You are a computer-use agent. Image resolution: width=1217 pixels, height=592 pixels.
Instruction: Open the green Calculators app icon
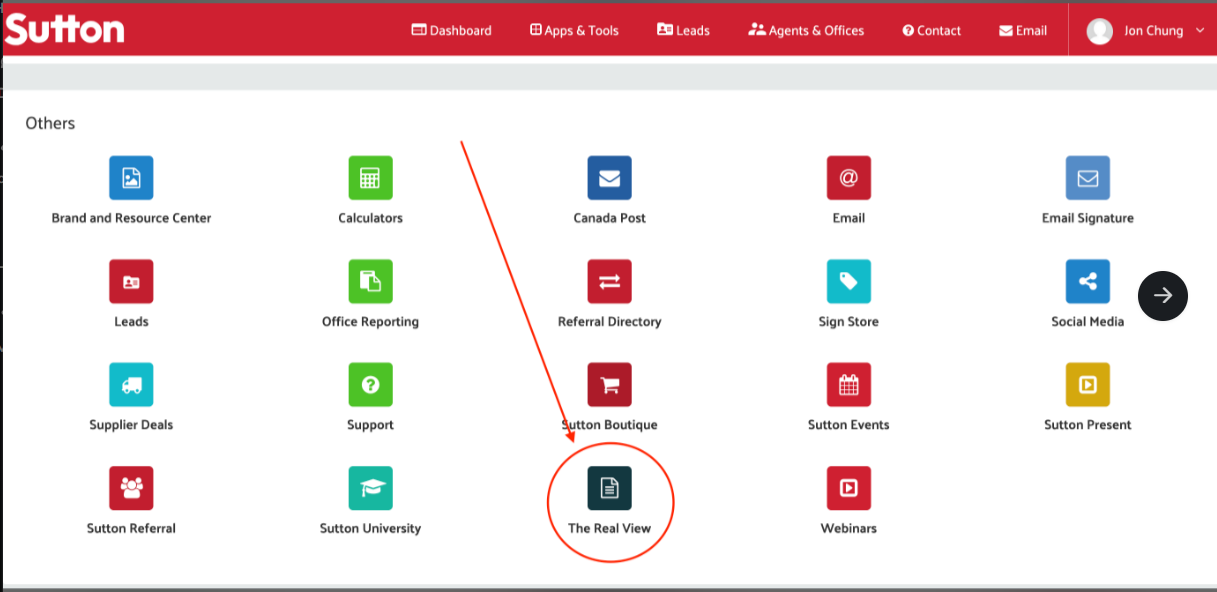pos(370,178)
